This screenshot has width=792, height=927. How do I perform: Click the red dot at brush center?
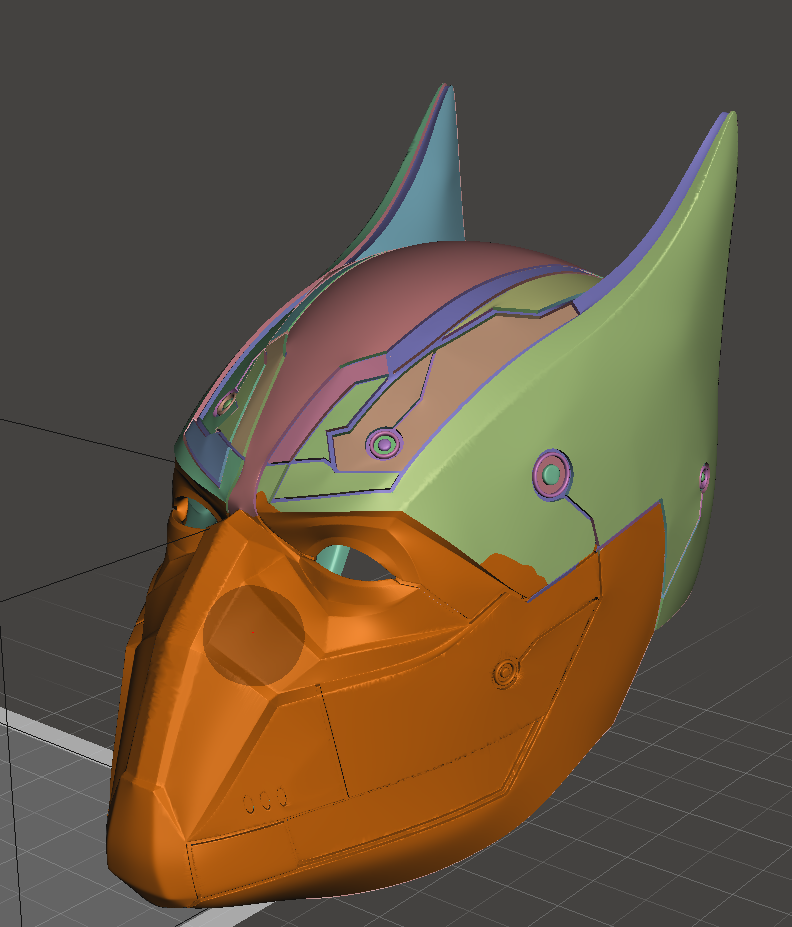click(x=253, y=632)
